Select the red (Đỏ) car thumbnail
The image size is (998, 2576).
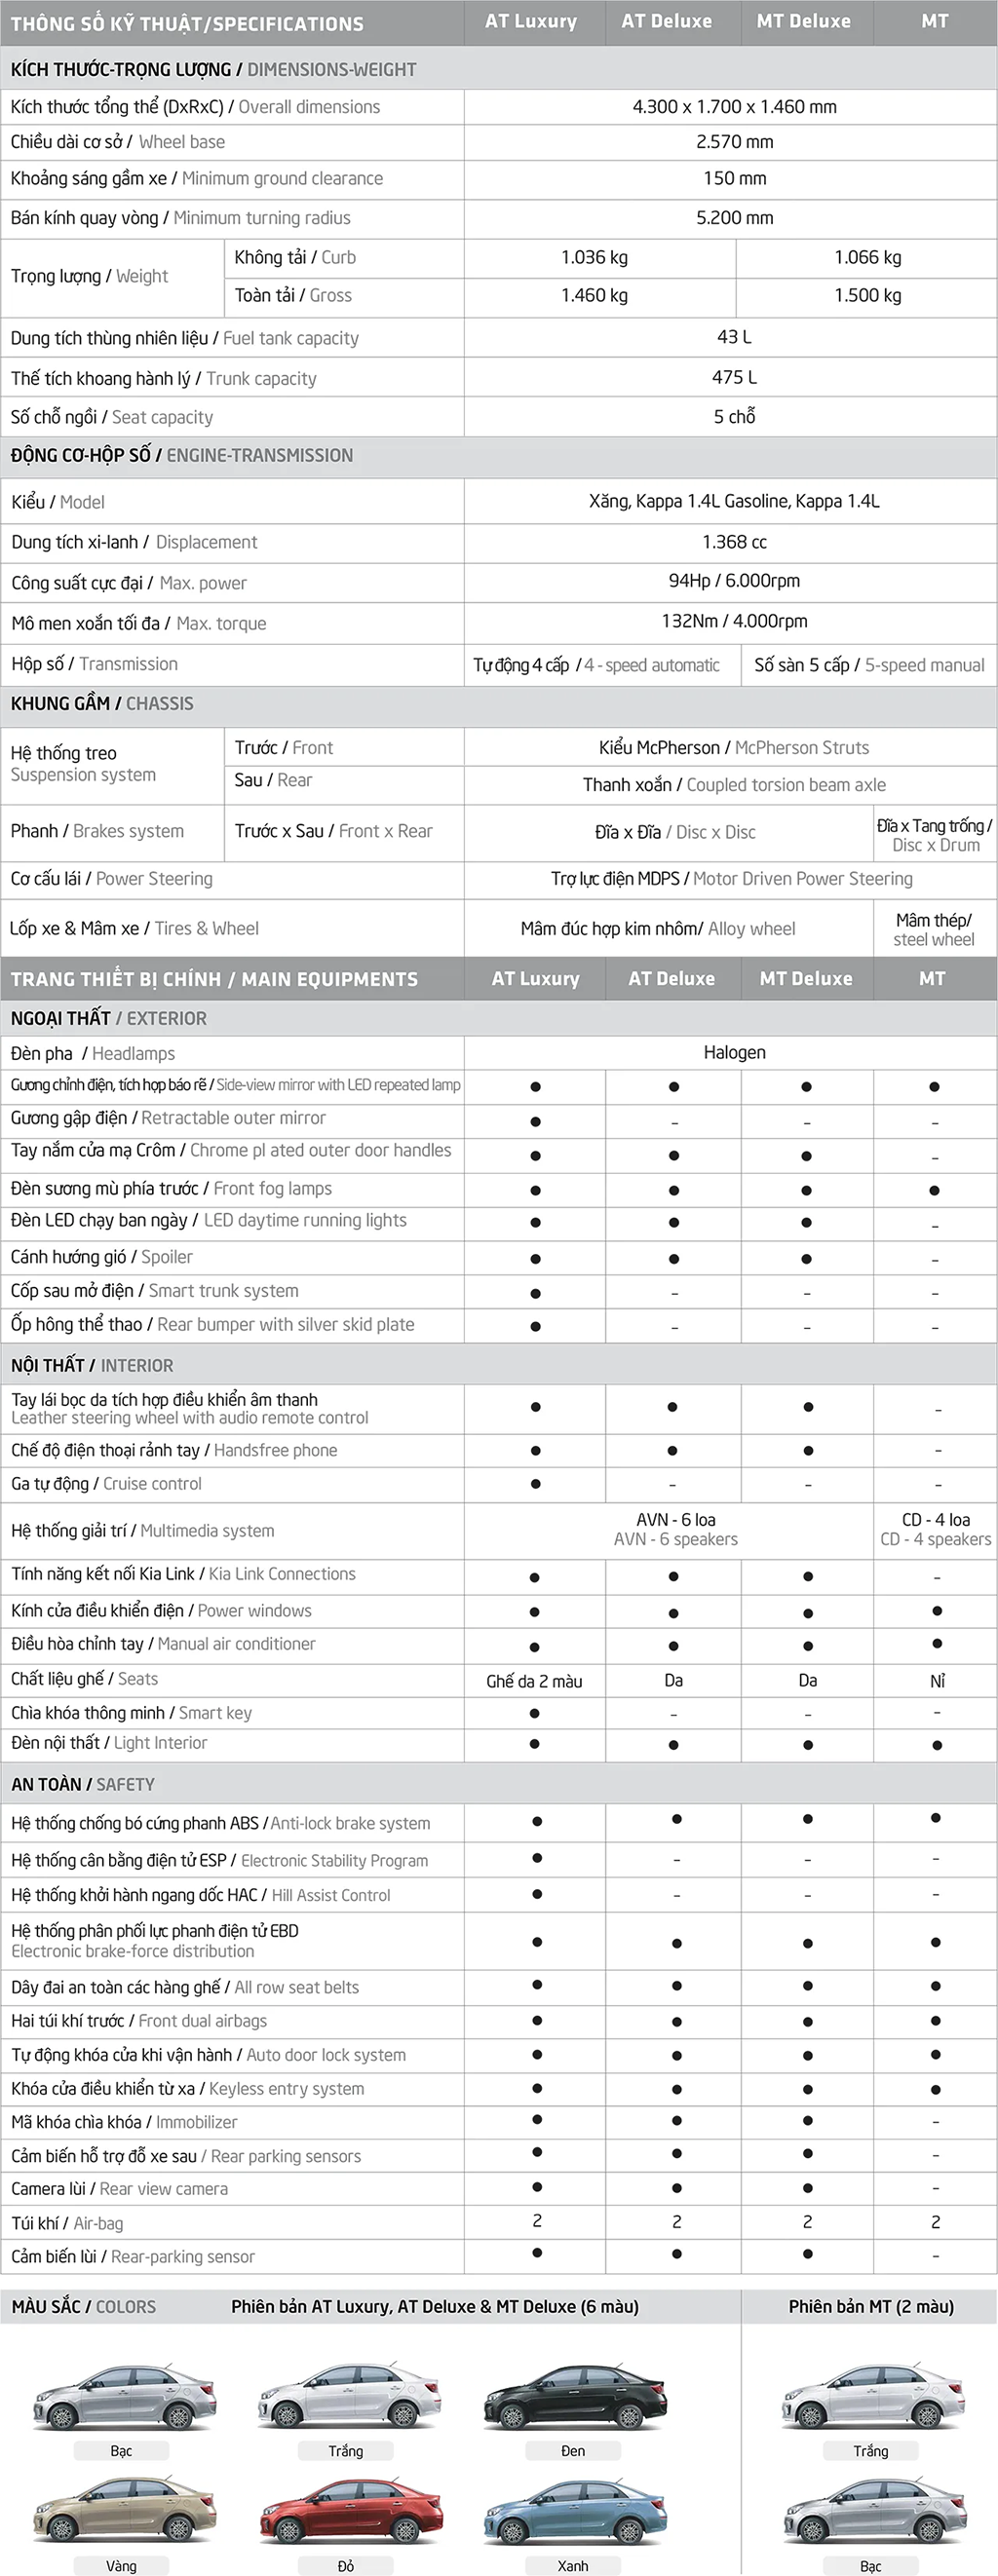(x=349, y=2513)
